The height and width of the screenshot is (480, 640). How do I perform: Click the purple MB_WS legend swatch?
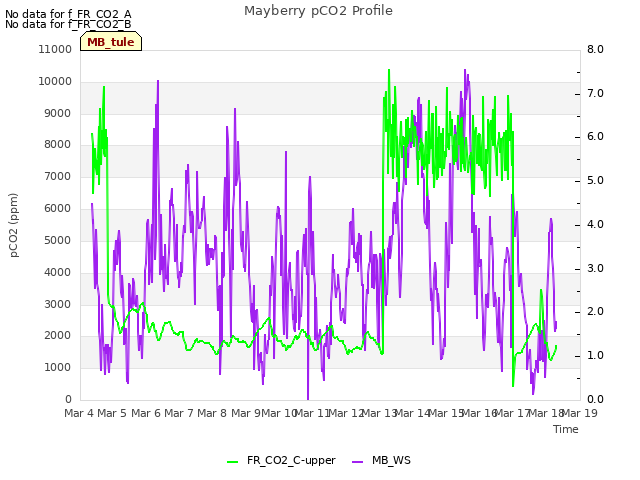point(357,461)
